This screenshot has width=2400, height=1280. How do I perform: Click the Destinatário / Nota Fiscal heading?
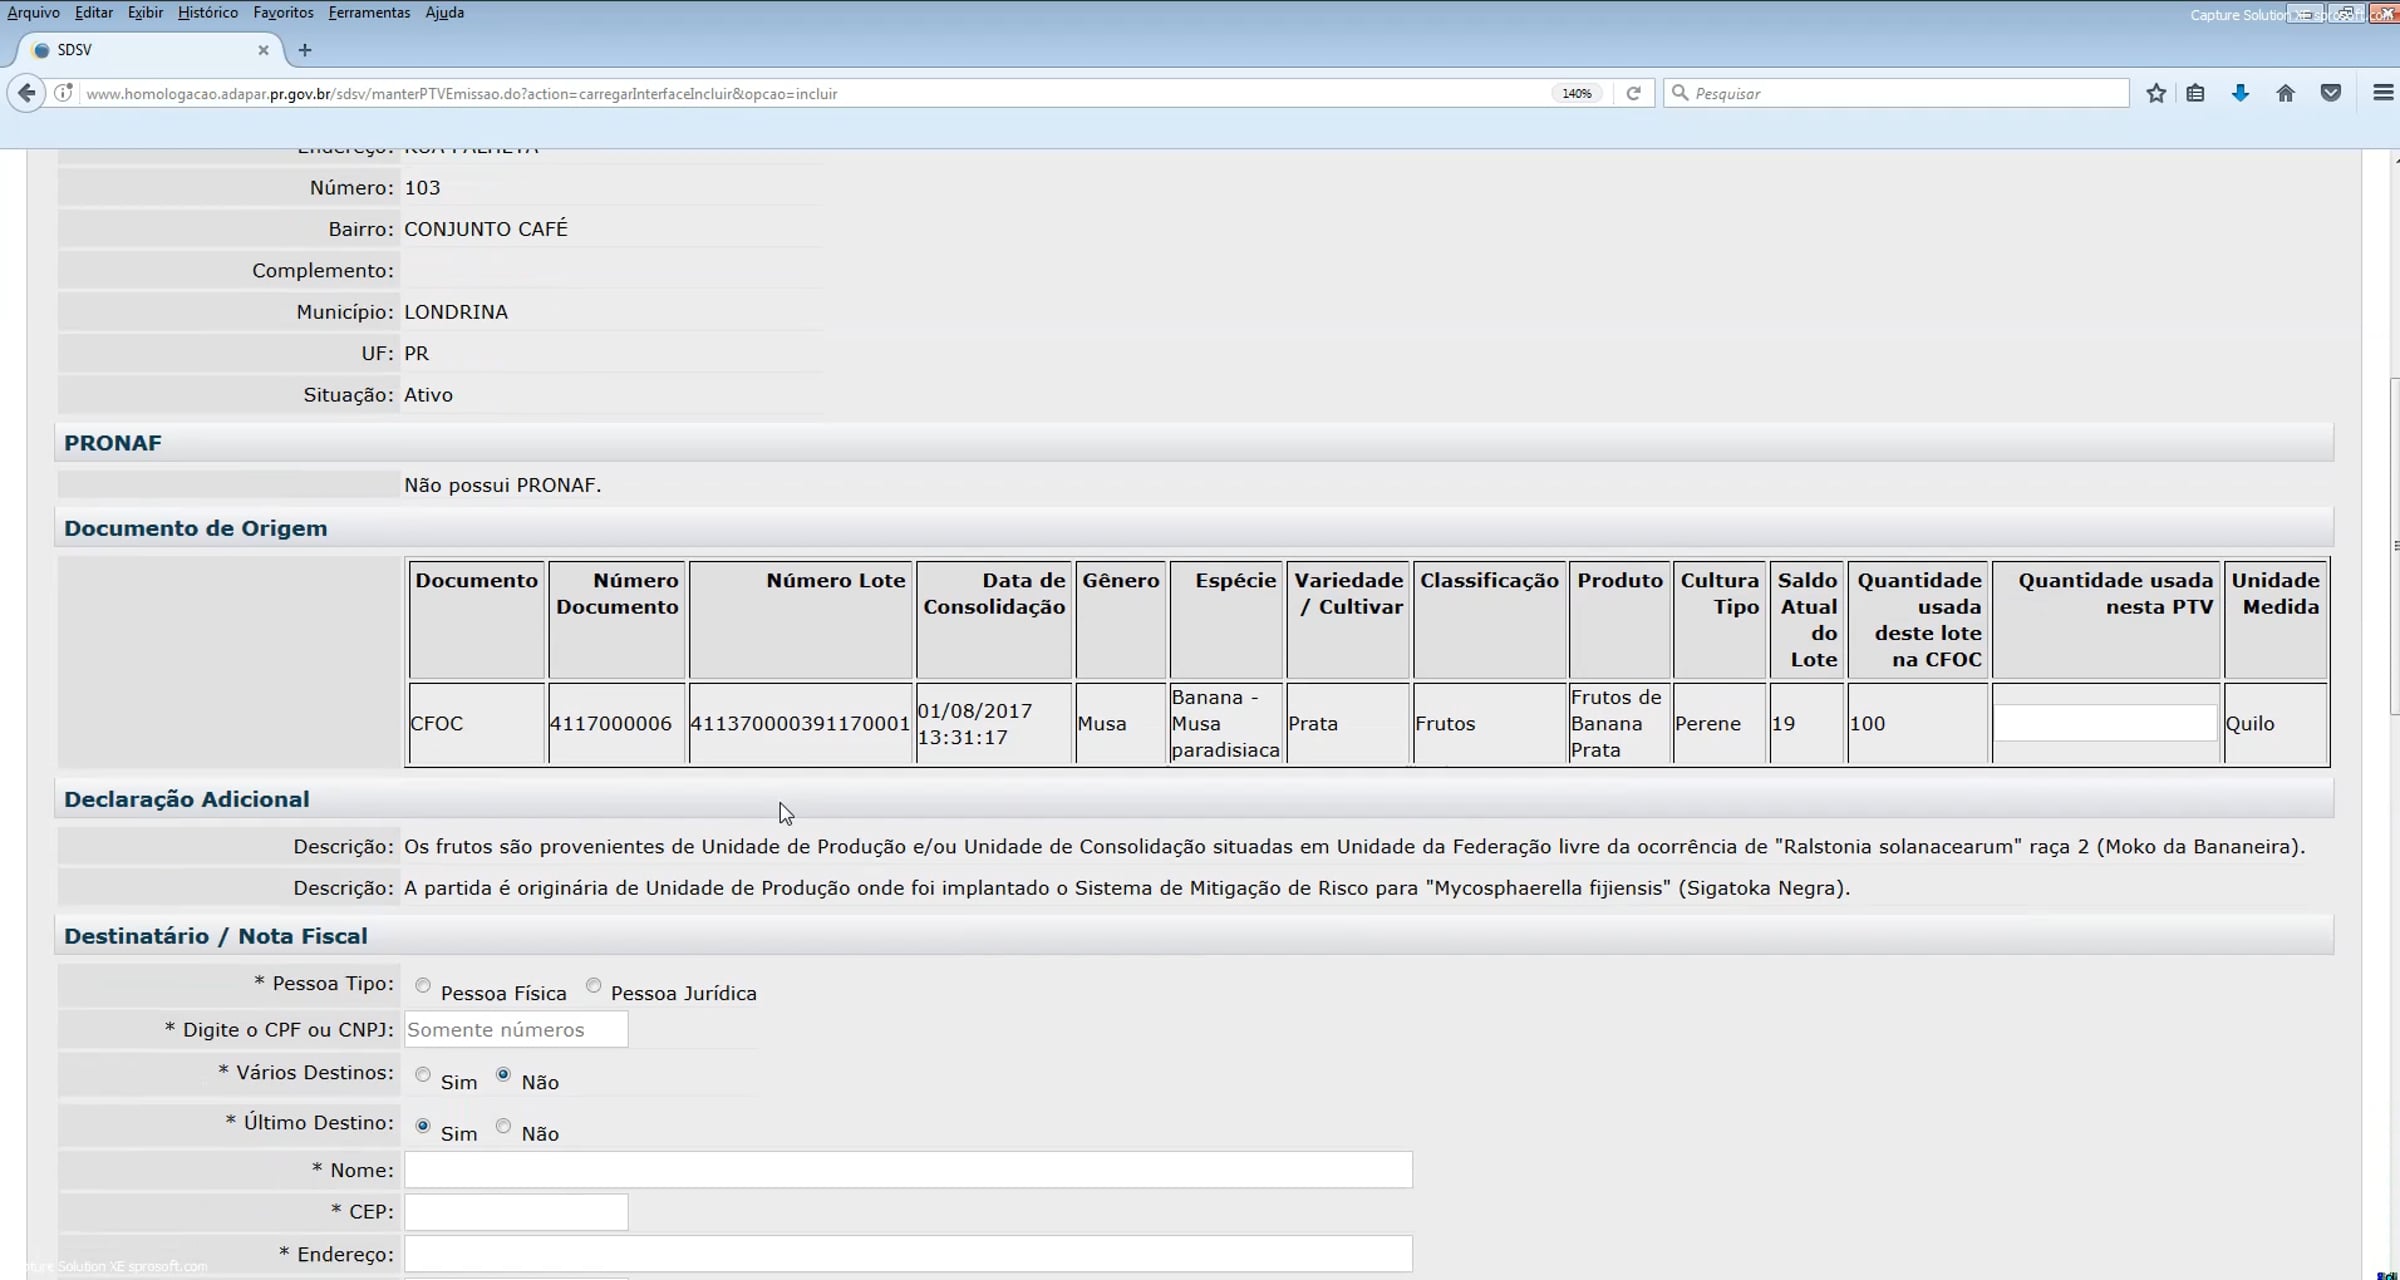[216, 936]
